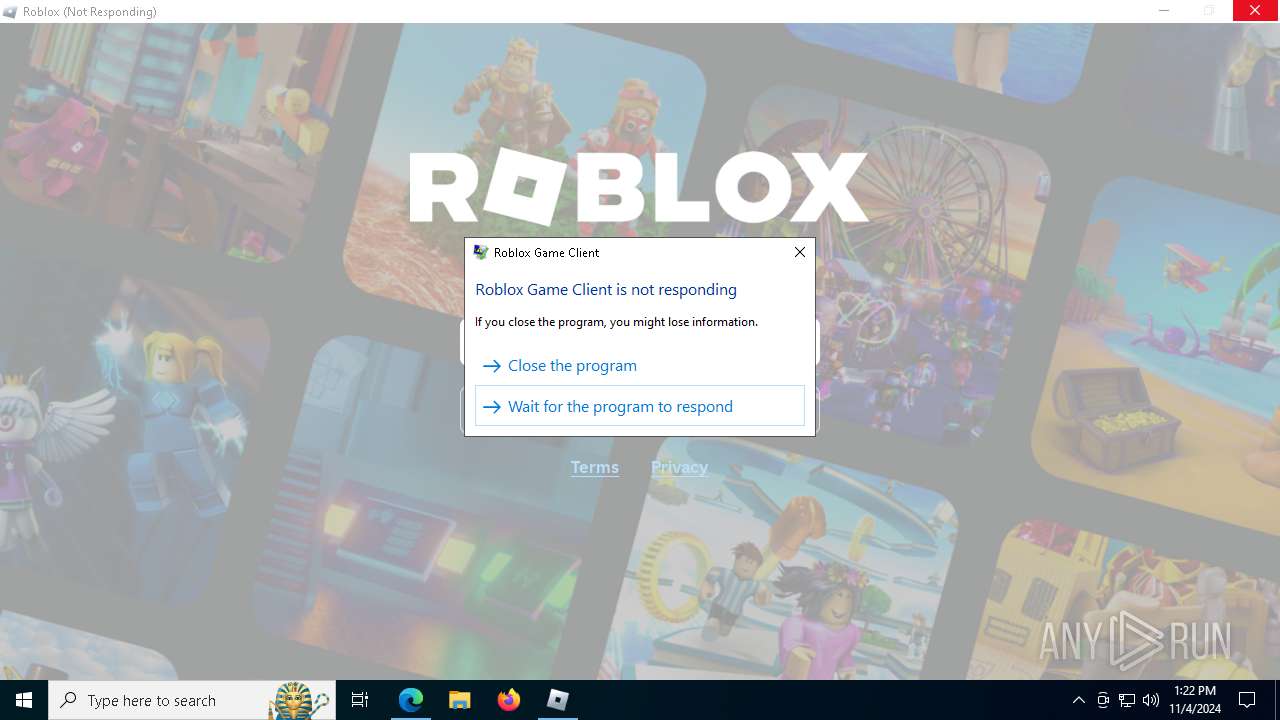
Task: Open File Explorer from the taskbar
Action: coord(459,700)
